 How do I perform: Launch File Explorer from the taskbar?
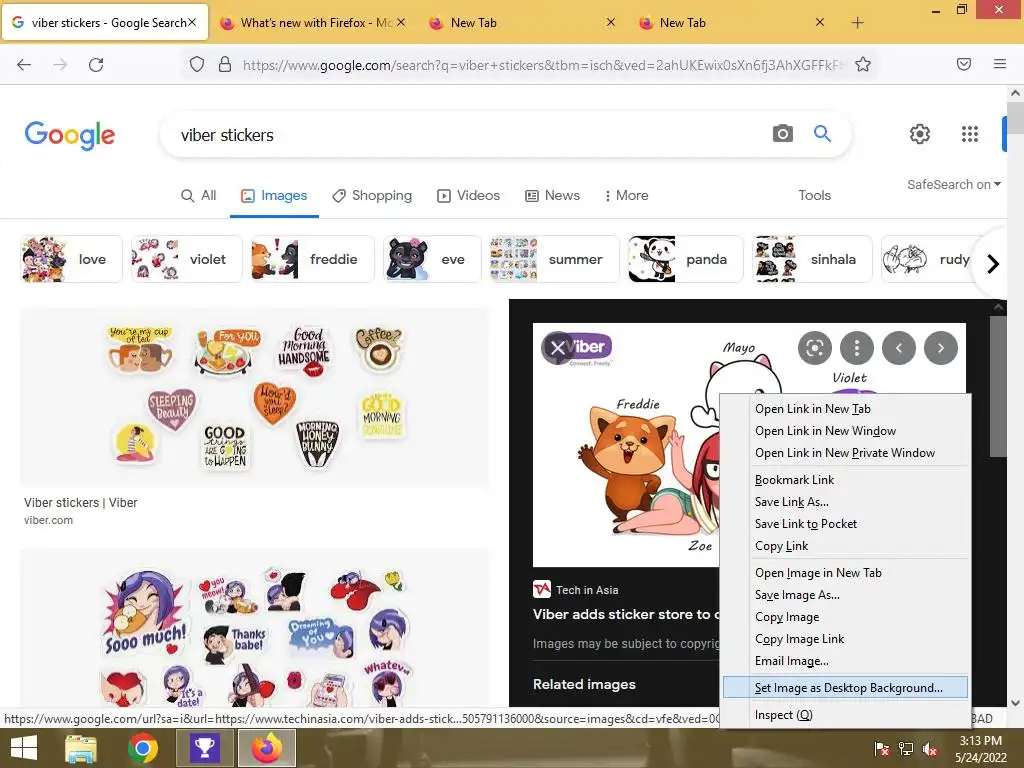click(x=81, y=748)
